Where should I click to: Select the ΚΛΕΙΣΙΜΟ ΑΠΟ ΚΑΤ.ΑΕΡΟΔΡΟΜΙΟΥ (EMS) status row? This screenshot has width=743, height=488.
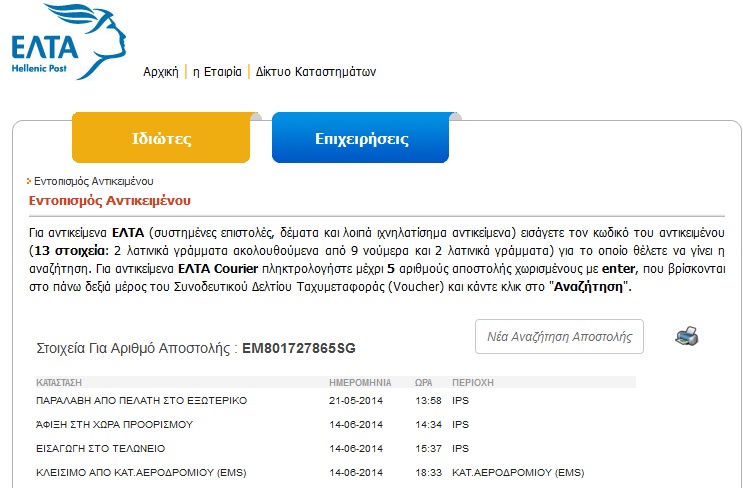pyautogui.click(x=140, y=472)
